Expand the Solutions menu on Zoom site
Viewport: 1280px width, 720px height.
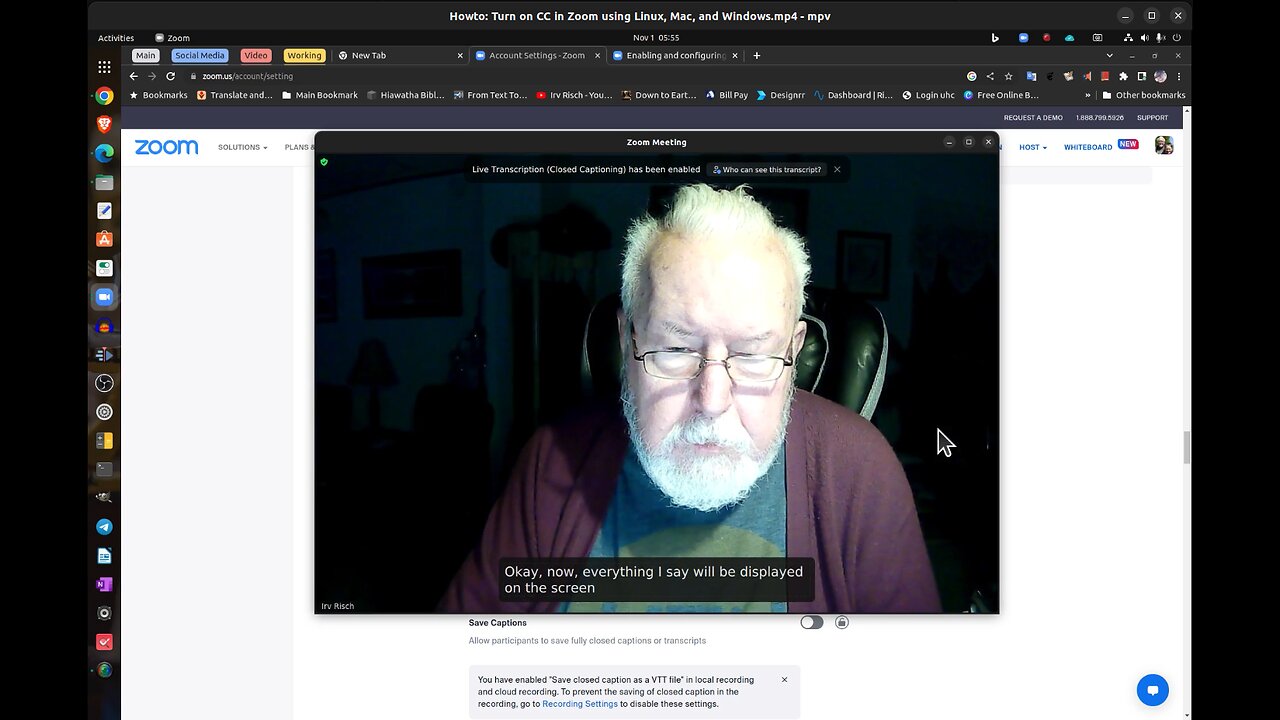(x=242, y=147)
